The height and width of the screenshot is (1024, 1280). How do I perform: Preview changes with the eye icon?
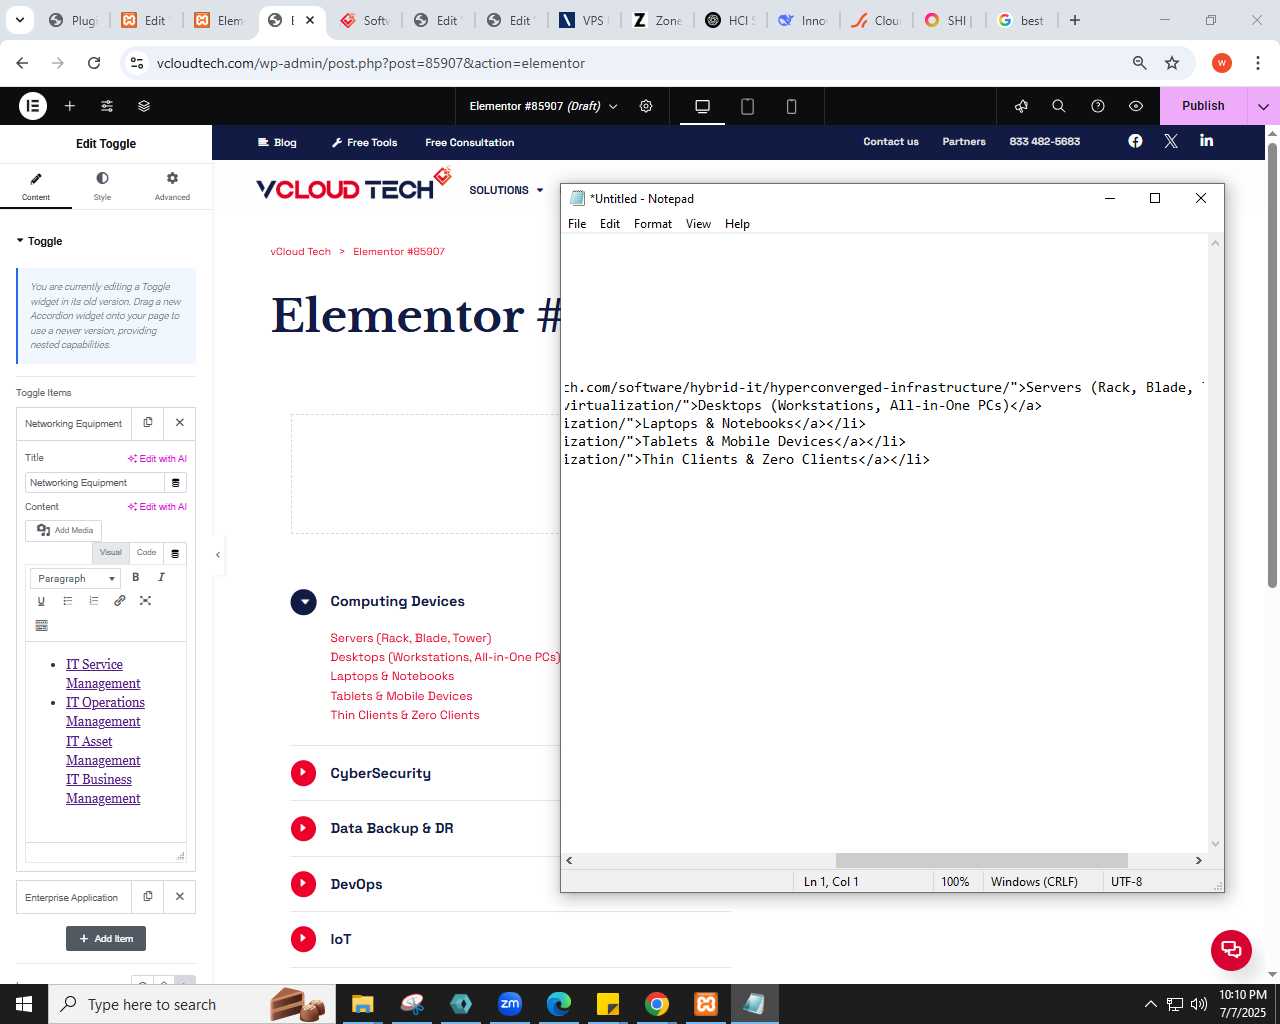(x=1136, y=106)
